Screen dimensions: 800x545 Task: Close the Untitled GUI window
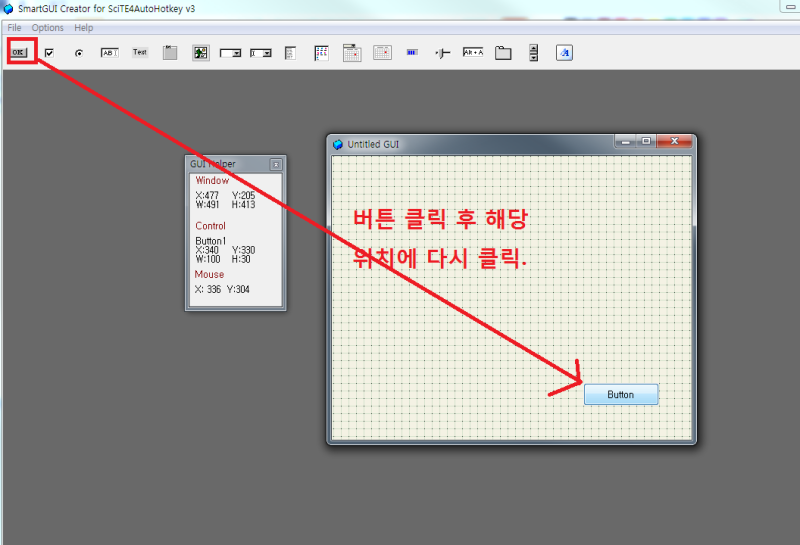(x=674, y=141)
